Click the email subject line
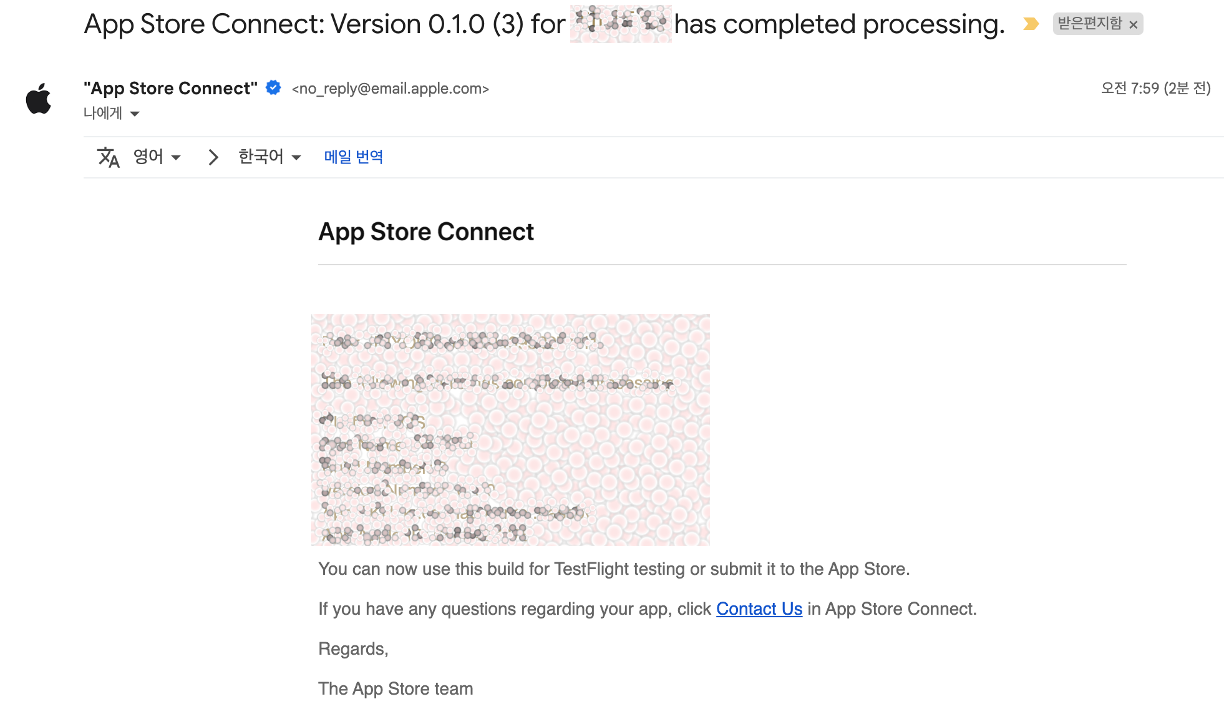 tap(544, 24)
